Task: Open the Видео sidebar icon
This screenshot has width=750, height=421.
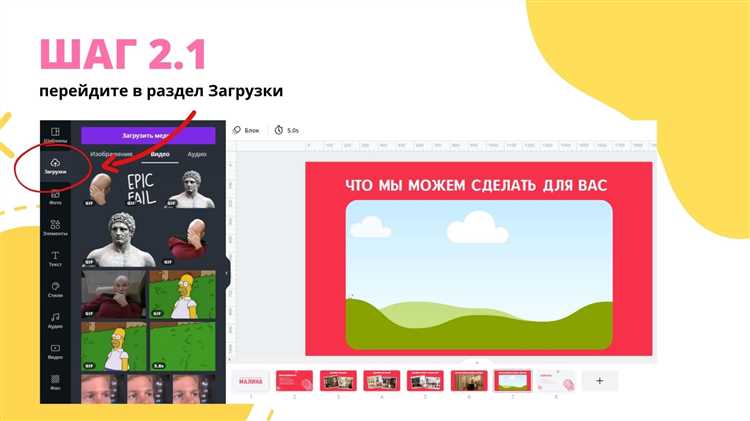Action: (55, 352)
